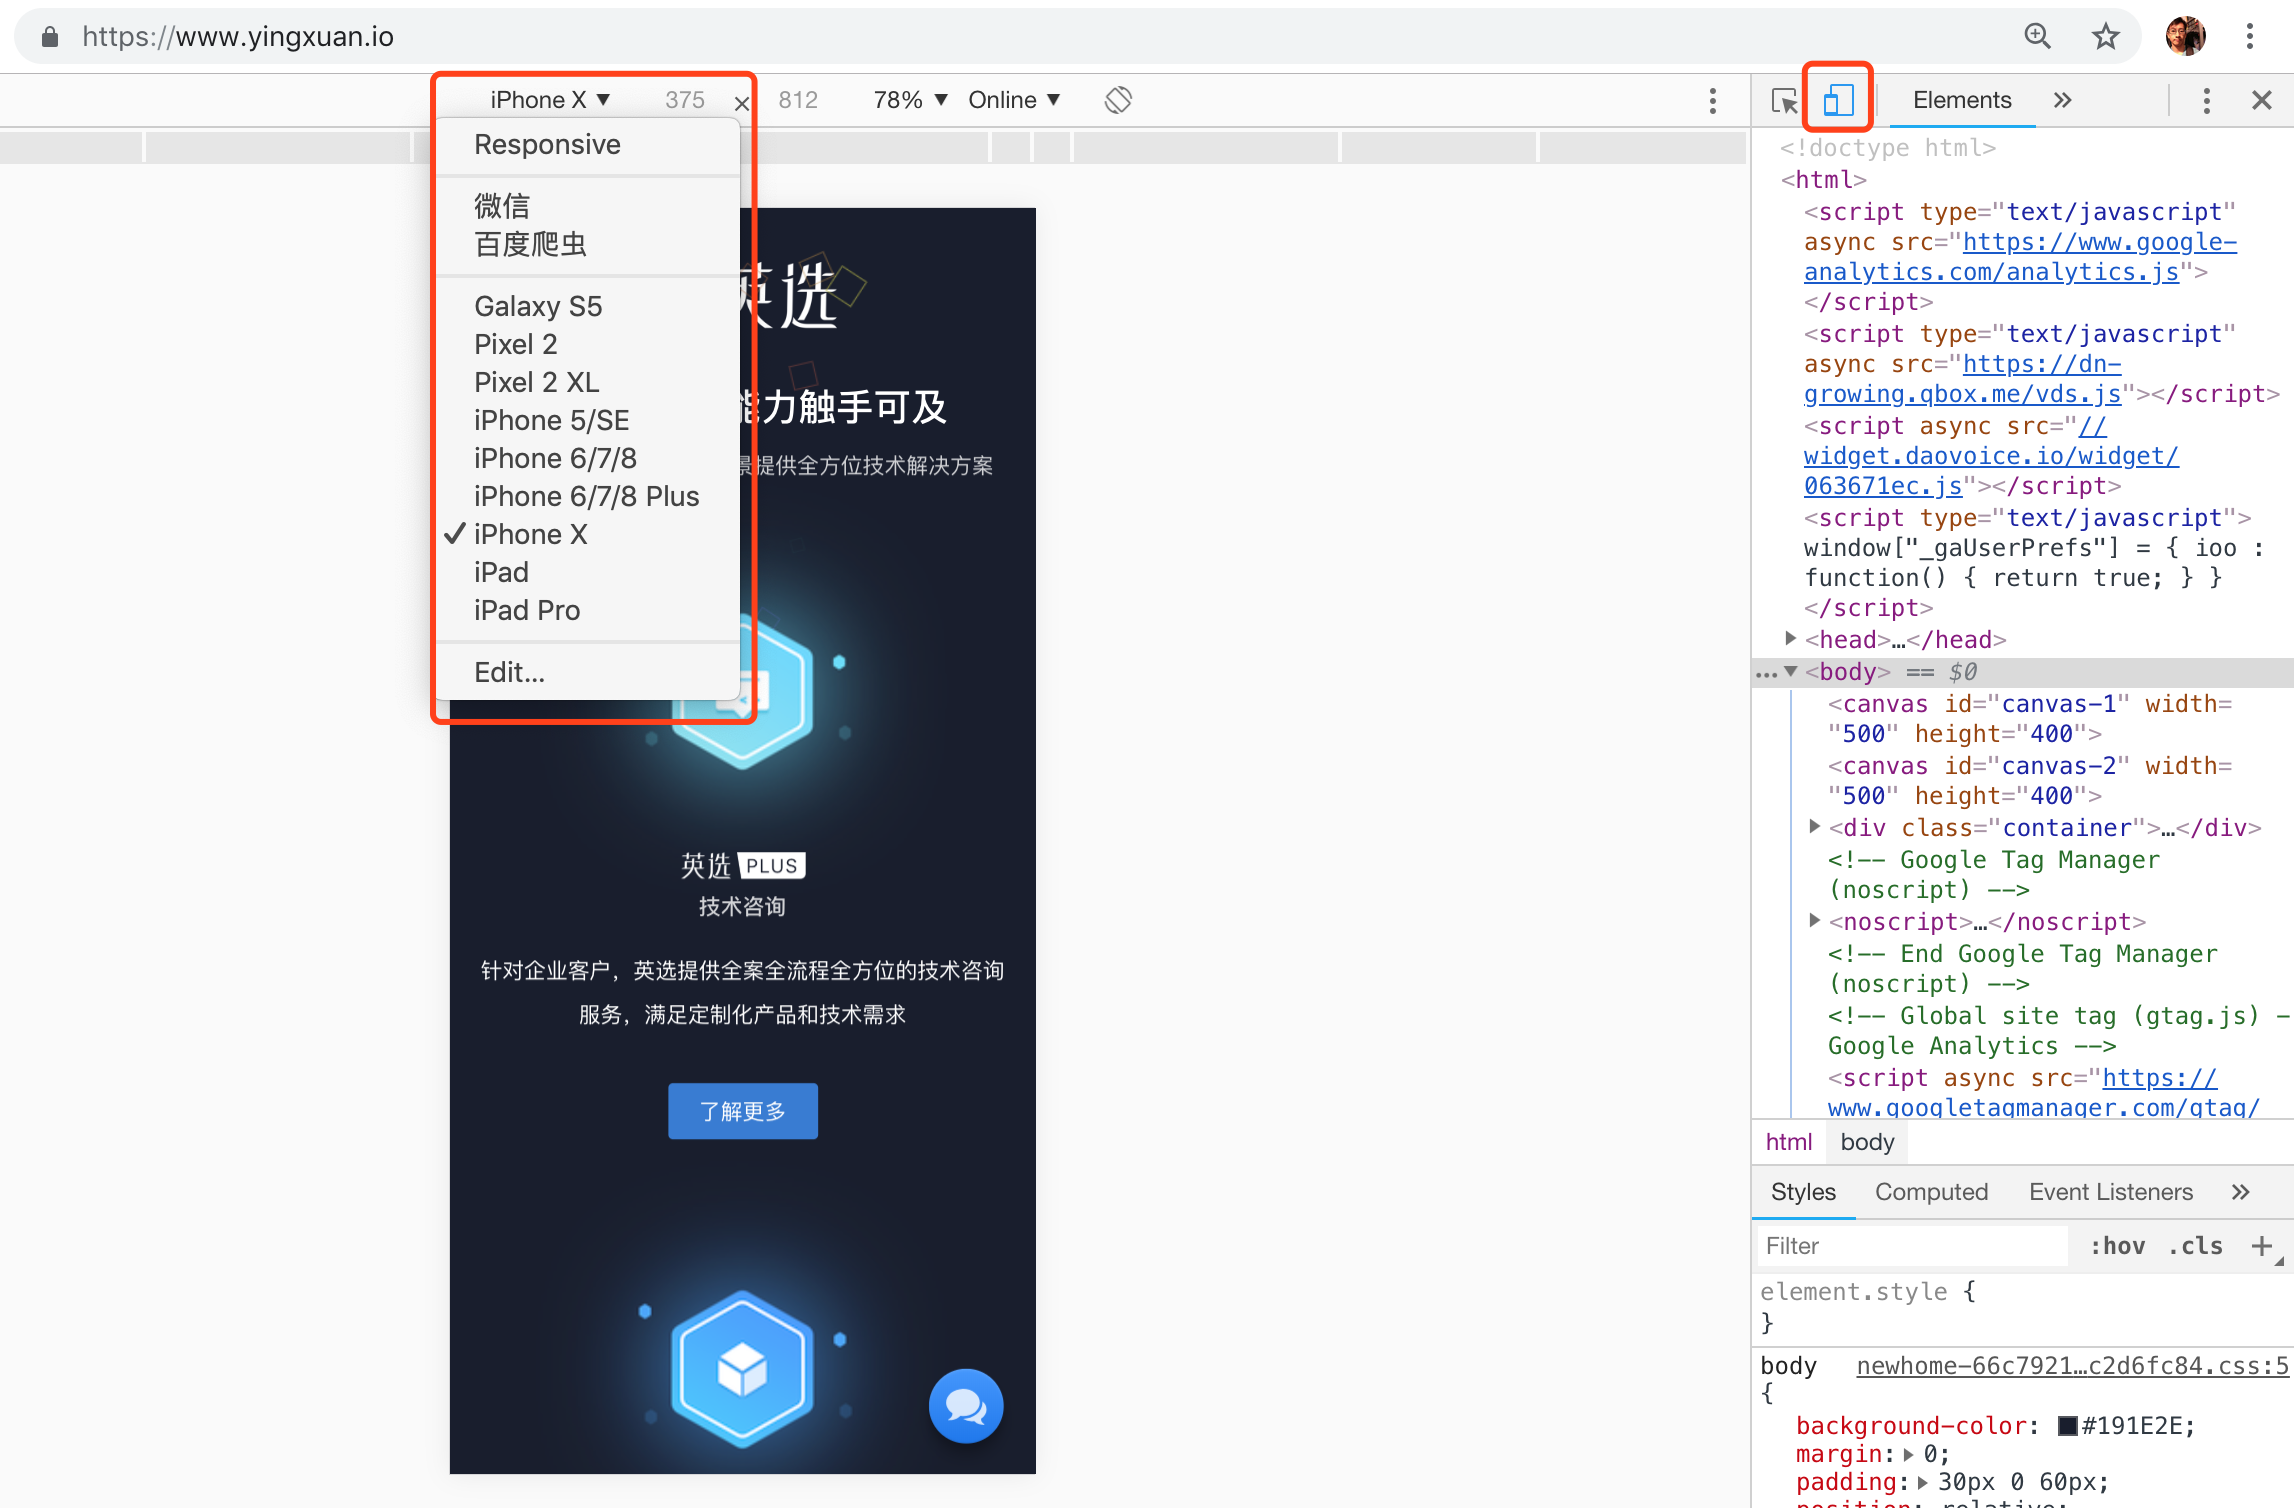Expand the padding property triangle
2294x1508 pixels.
1923,1482
